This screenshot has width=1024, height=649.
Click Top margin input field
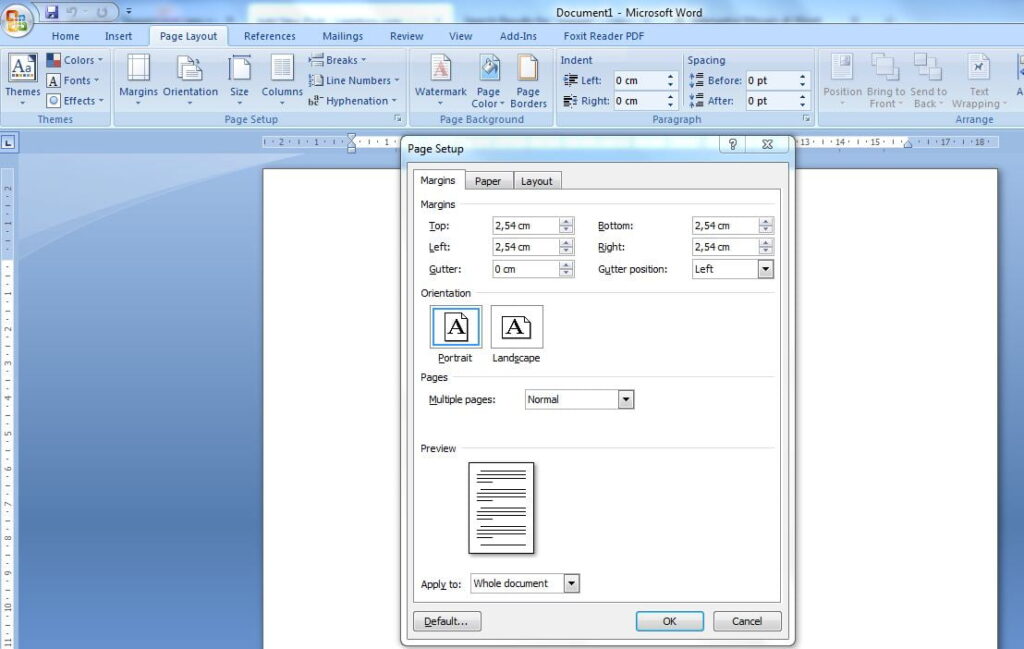[526, 225]
